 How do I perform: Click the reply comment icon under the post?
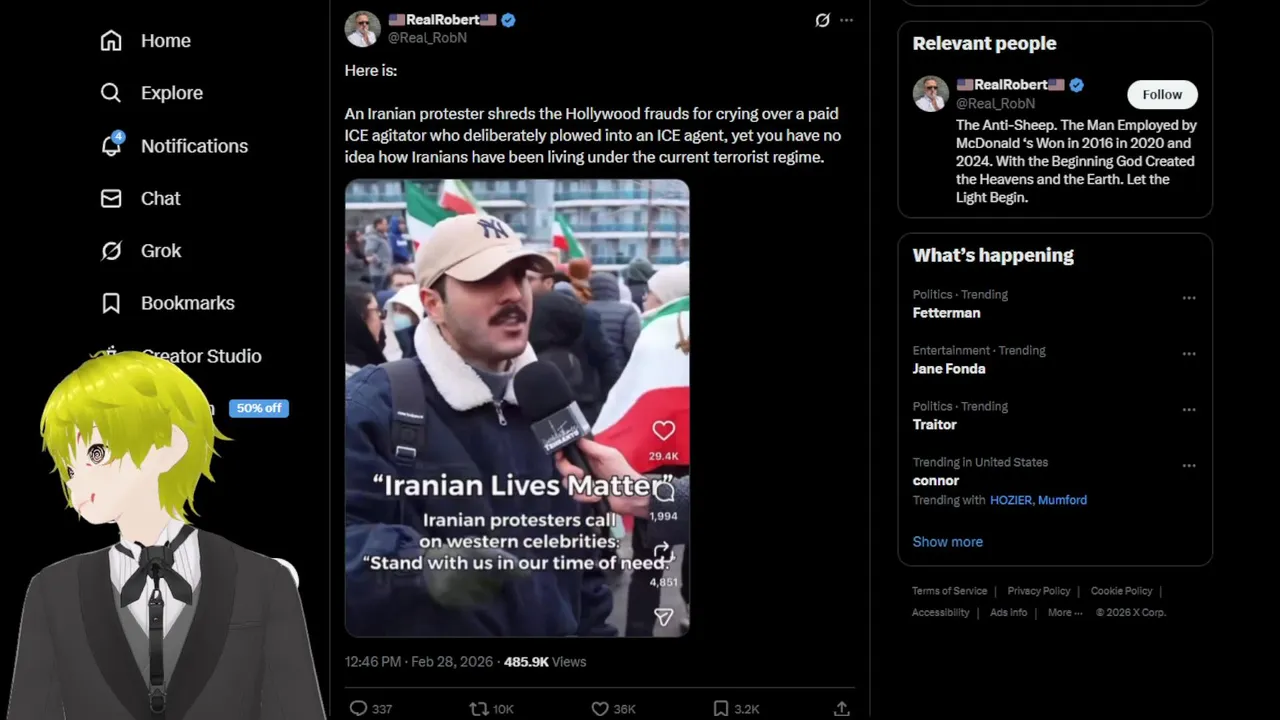pyautogui.click(x=359, y=708)
